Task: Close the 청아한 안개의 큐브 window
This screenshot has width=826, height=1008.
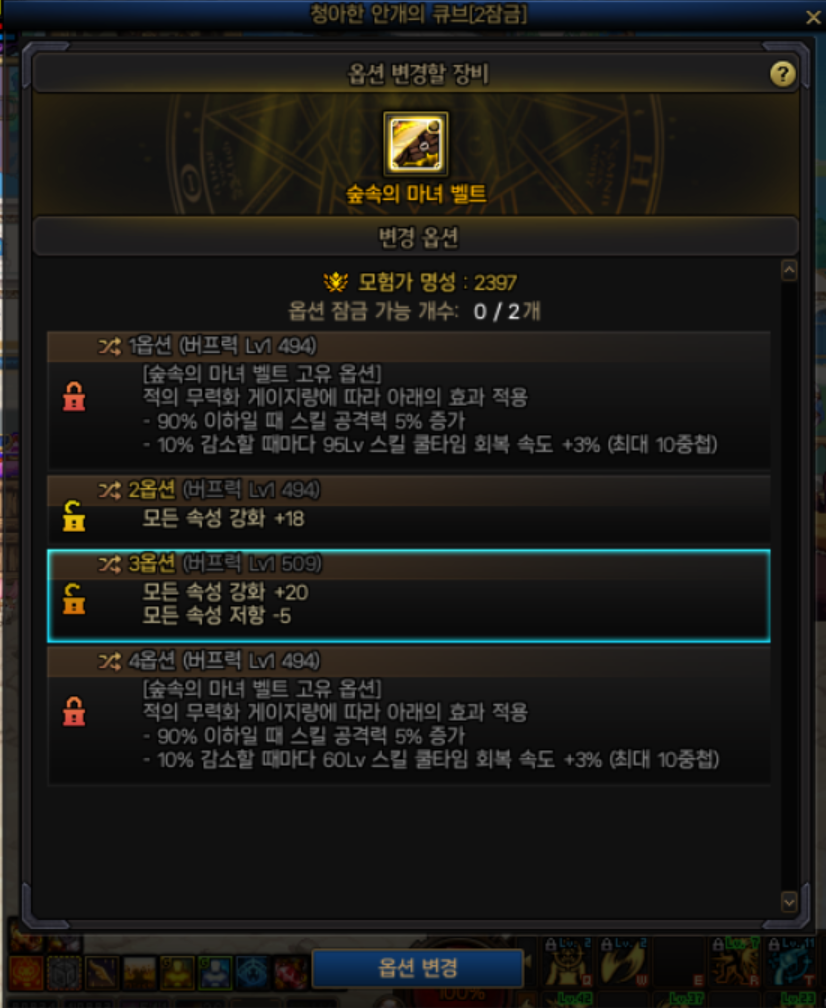Action: [813, 17]
